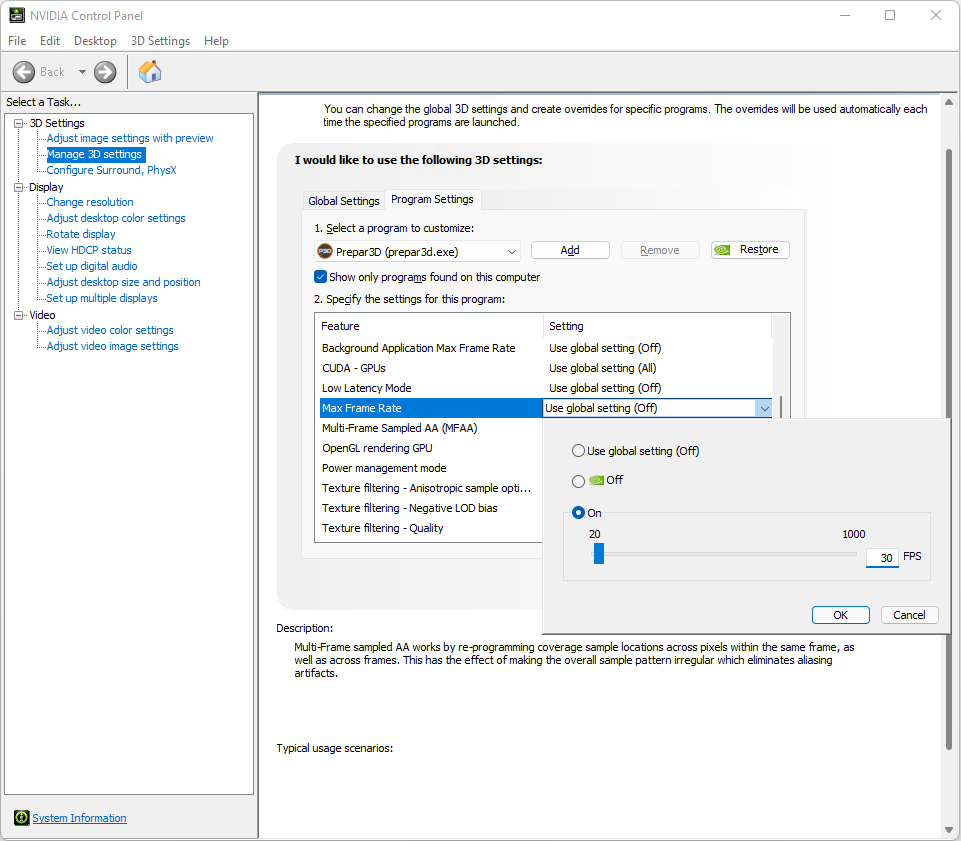
Task: Open Adjust image settings with preview
Action: pos(130,138)
